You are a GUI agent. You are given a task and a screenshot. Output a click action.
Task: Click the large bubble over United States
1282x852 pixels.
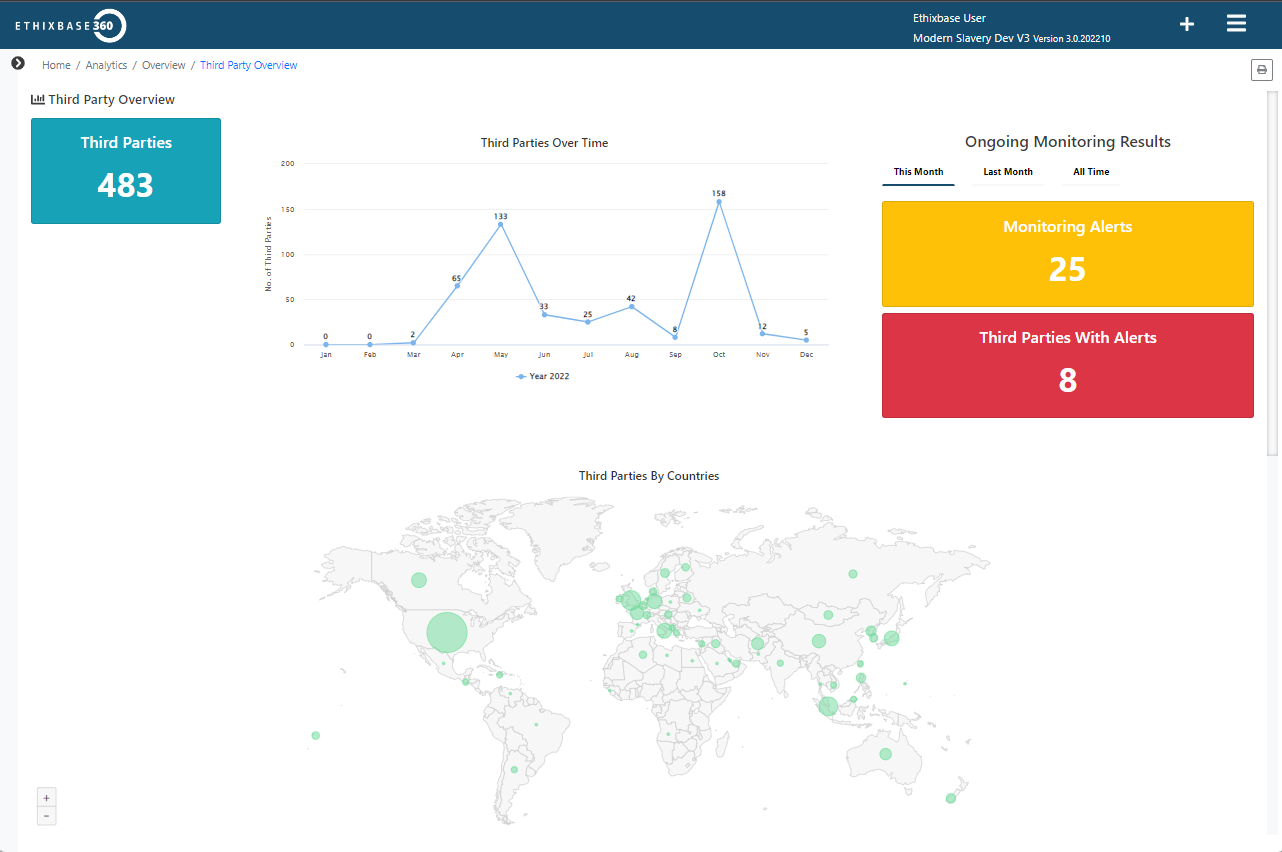[x=447, y=632]
